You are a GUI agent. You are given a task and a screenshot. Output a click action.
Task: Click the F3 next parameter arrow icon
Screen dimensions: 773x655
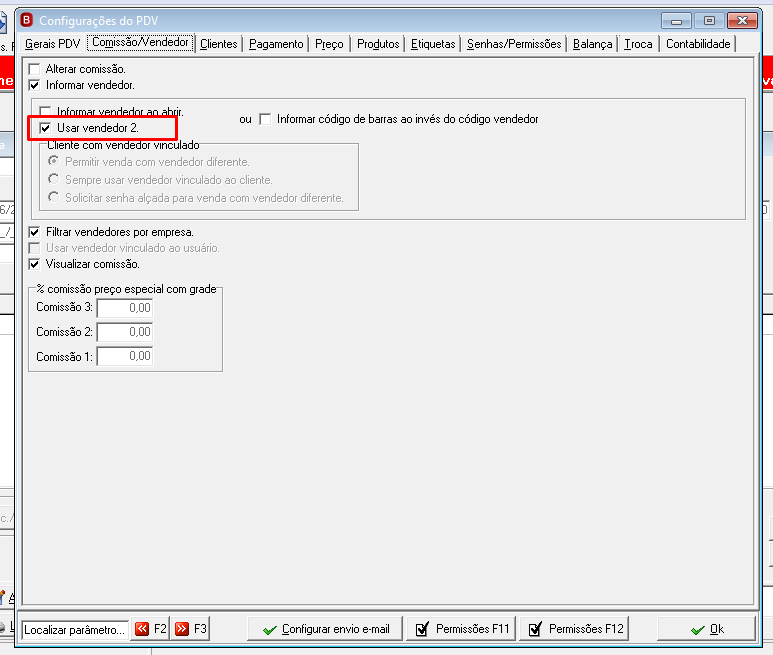[182, 629]
